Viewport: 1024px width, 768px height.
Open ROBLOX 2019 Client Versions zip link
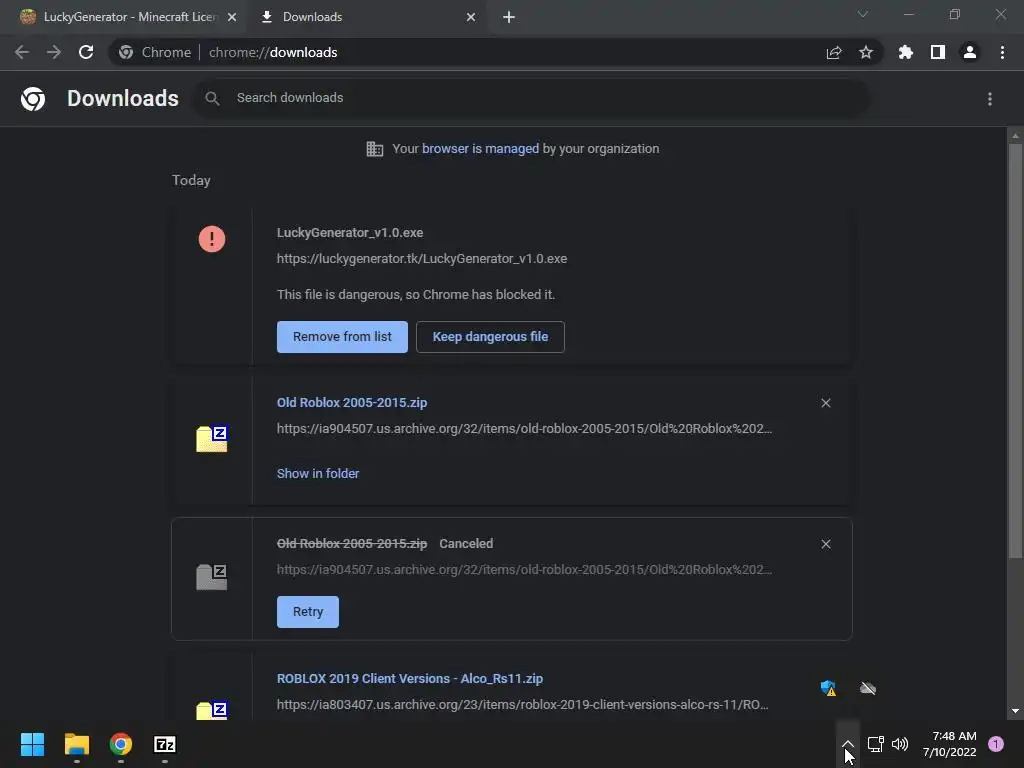410,679
